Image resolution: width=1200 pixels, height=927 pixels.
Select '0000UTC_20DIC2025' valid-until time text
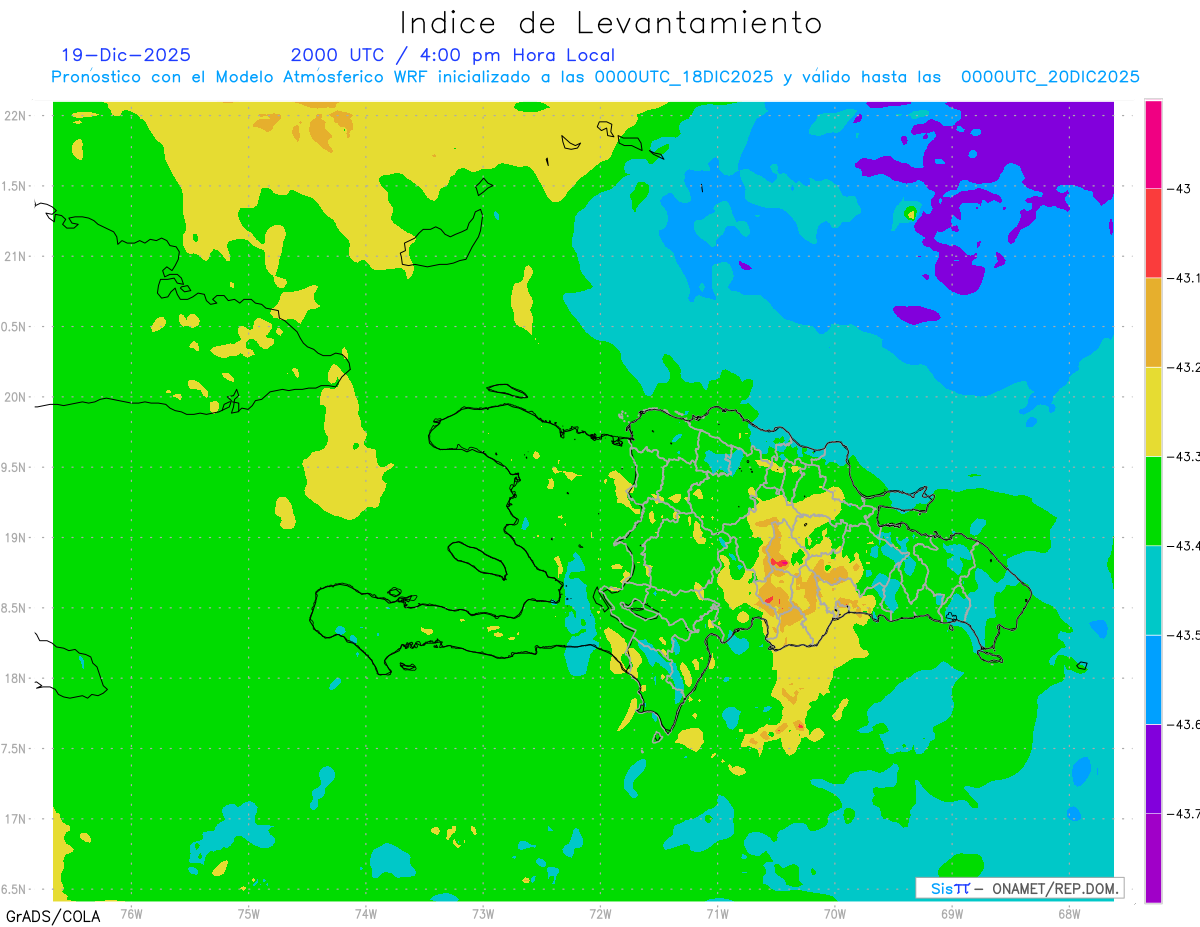click(x=1050, y=77)
